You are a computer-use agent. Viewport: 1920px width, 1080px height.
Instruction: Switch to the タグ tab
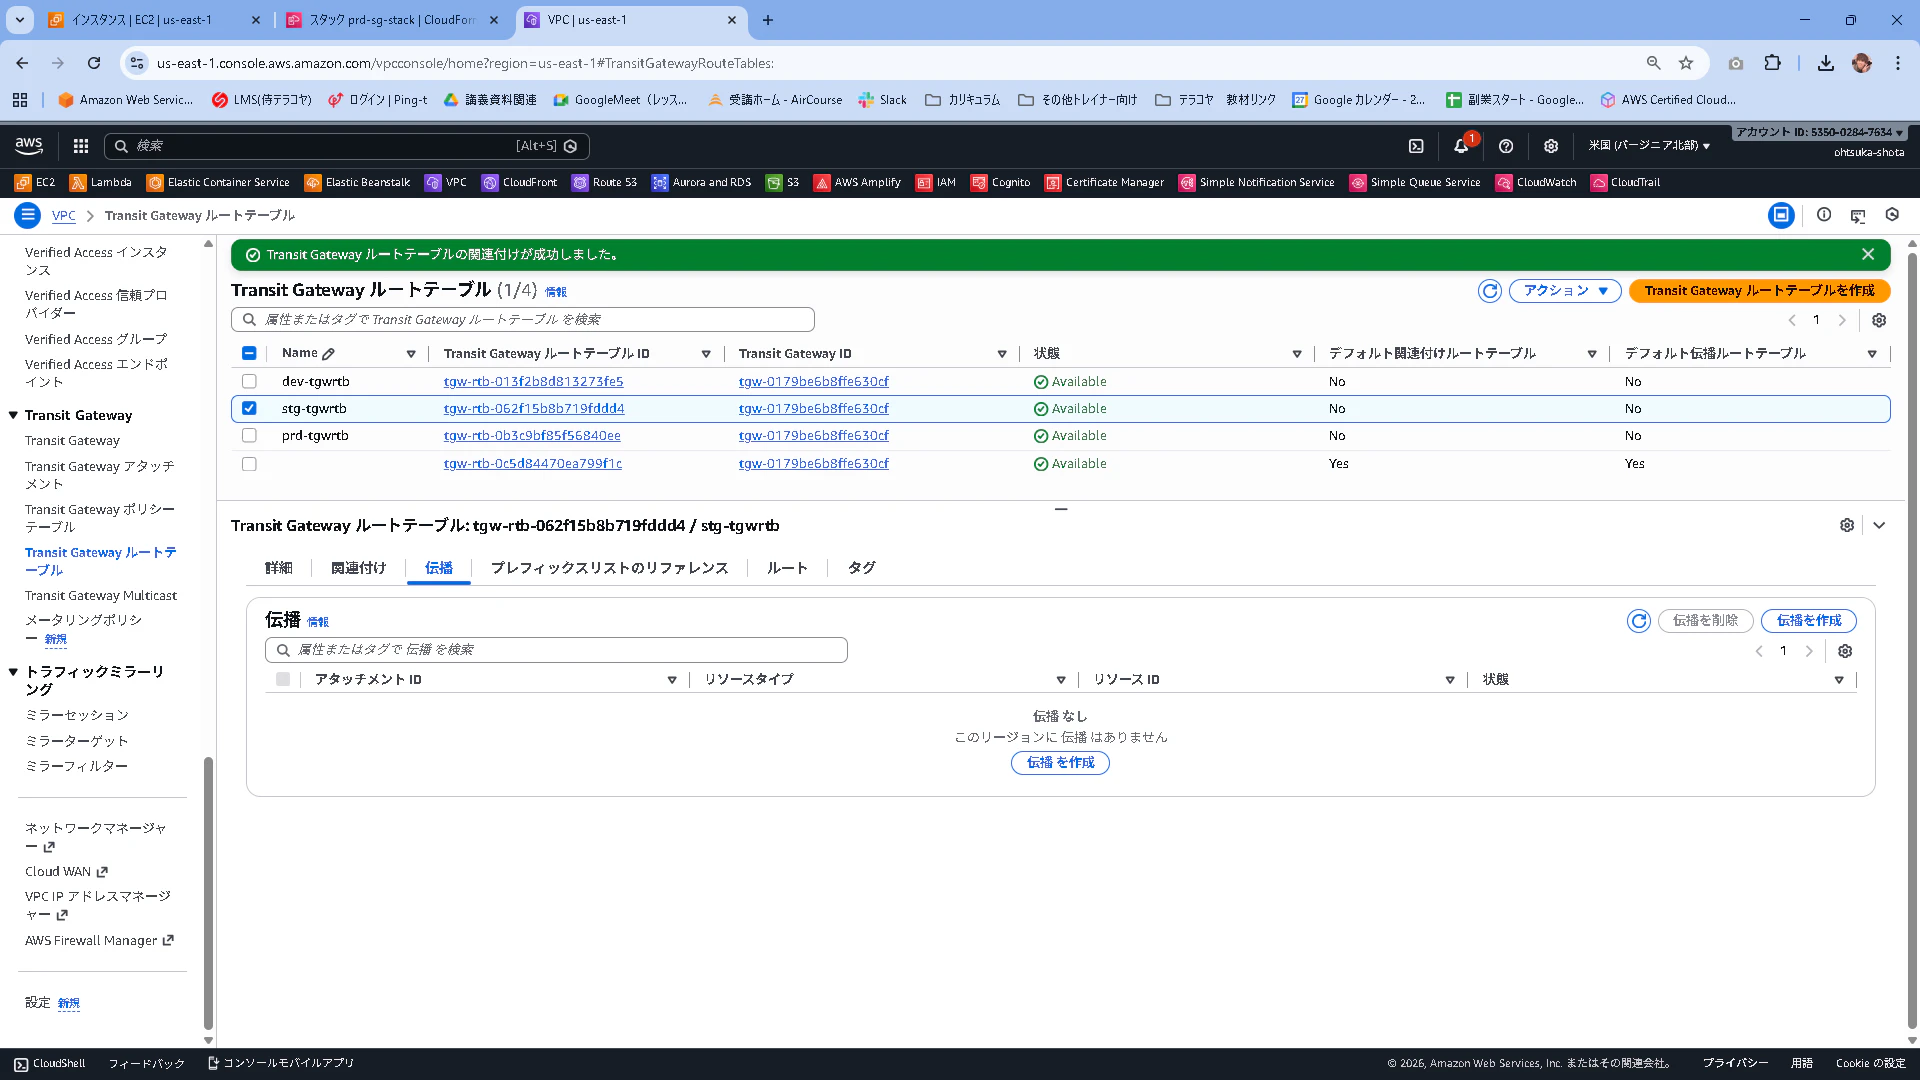pos(862,568)
